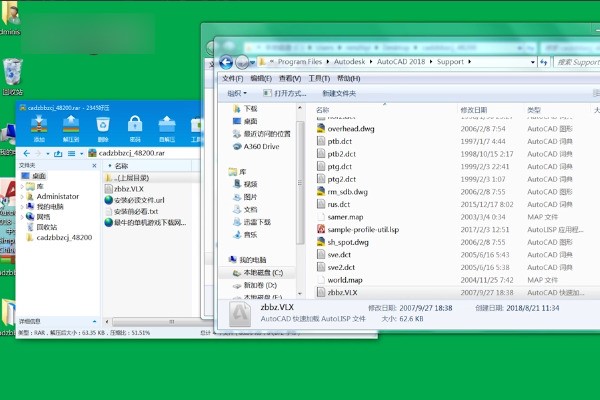This screenshot has width=600, height=400.
Task: Click 打开方式... button
Action: pos(285,93)
